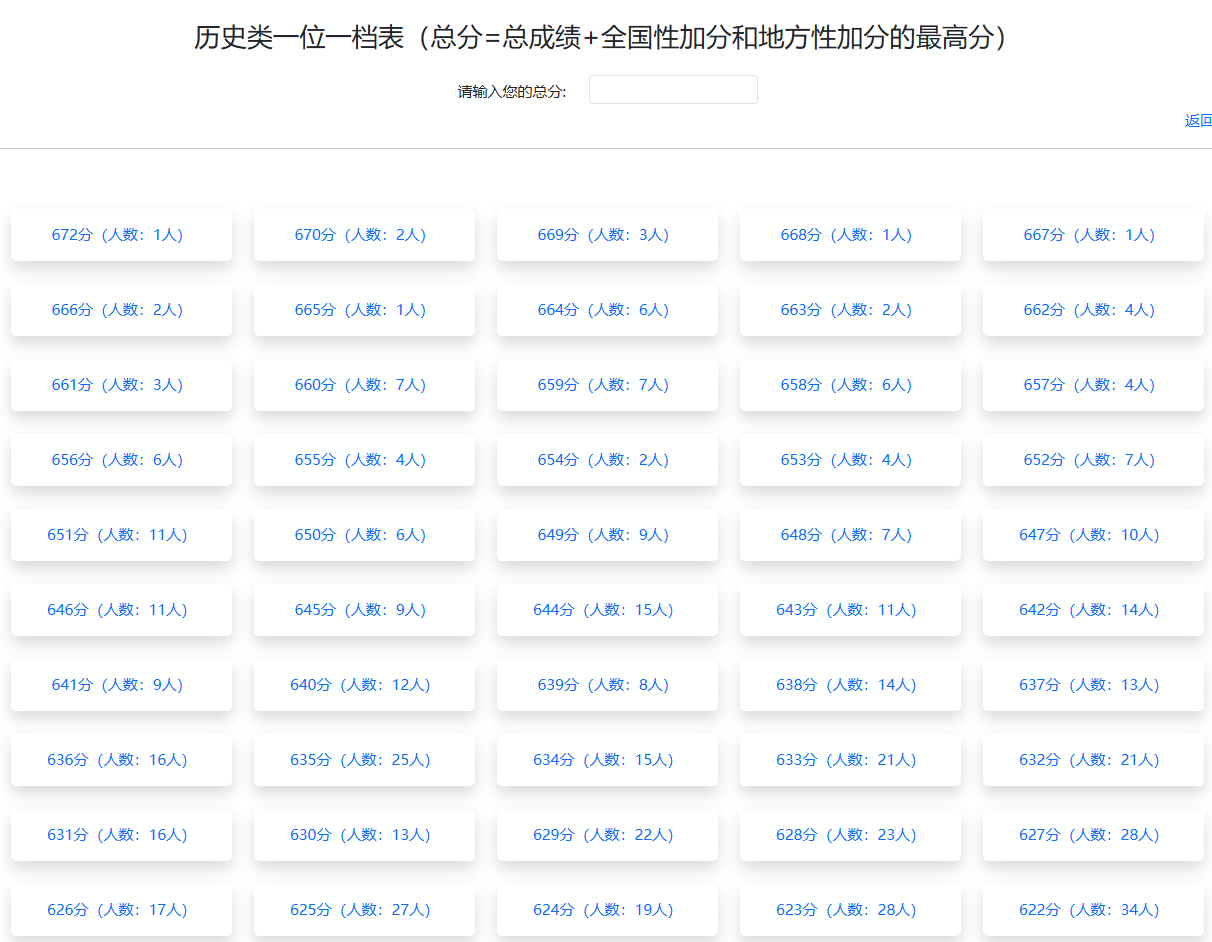The width and height of the screenshot is (1212, 942).
Task: Open the 650分 score card
Action: coord(364,535)
